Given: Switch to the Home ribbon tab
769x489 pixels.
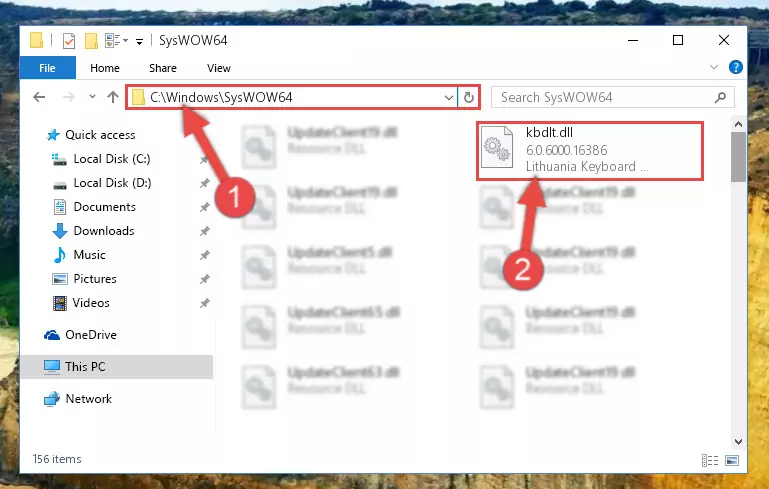Looking at the screenshot, I should pyautogui.click(x=104, y=68).
